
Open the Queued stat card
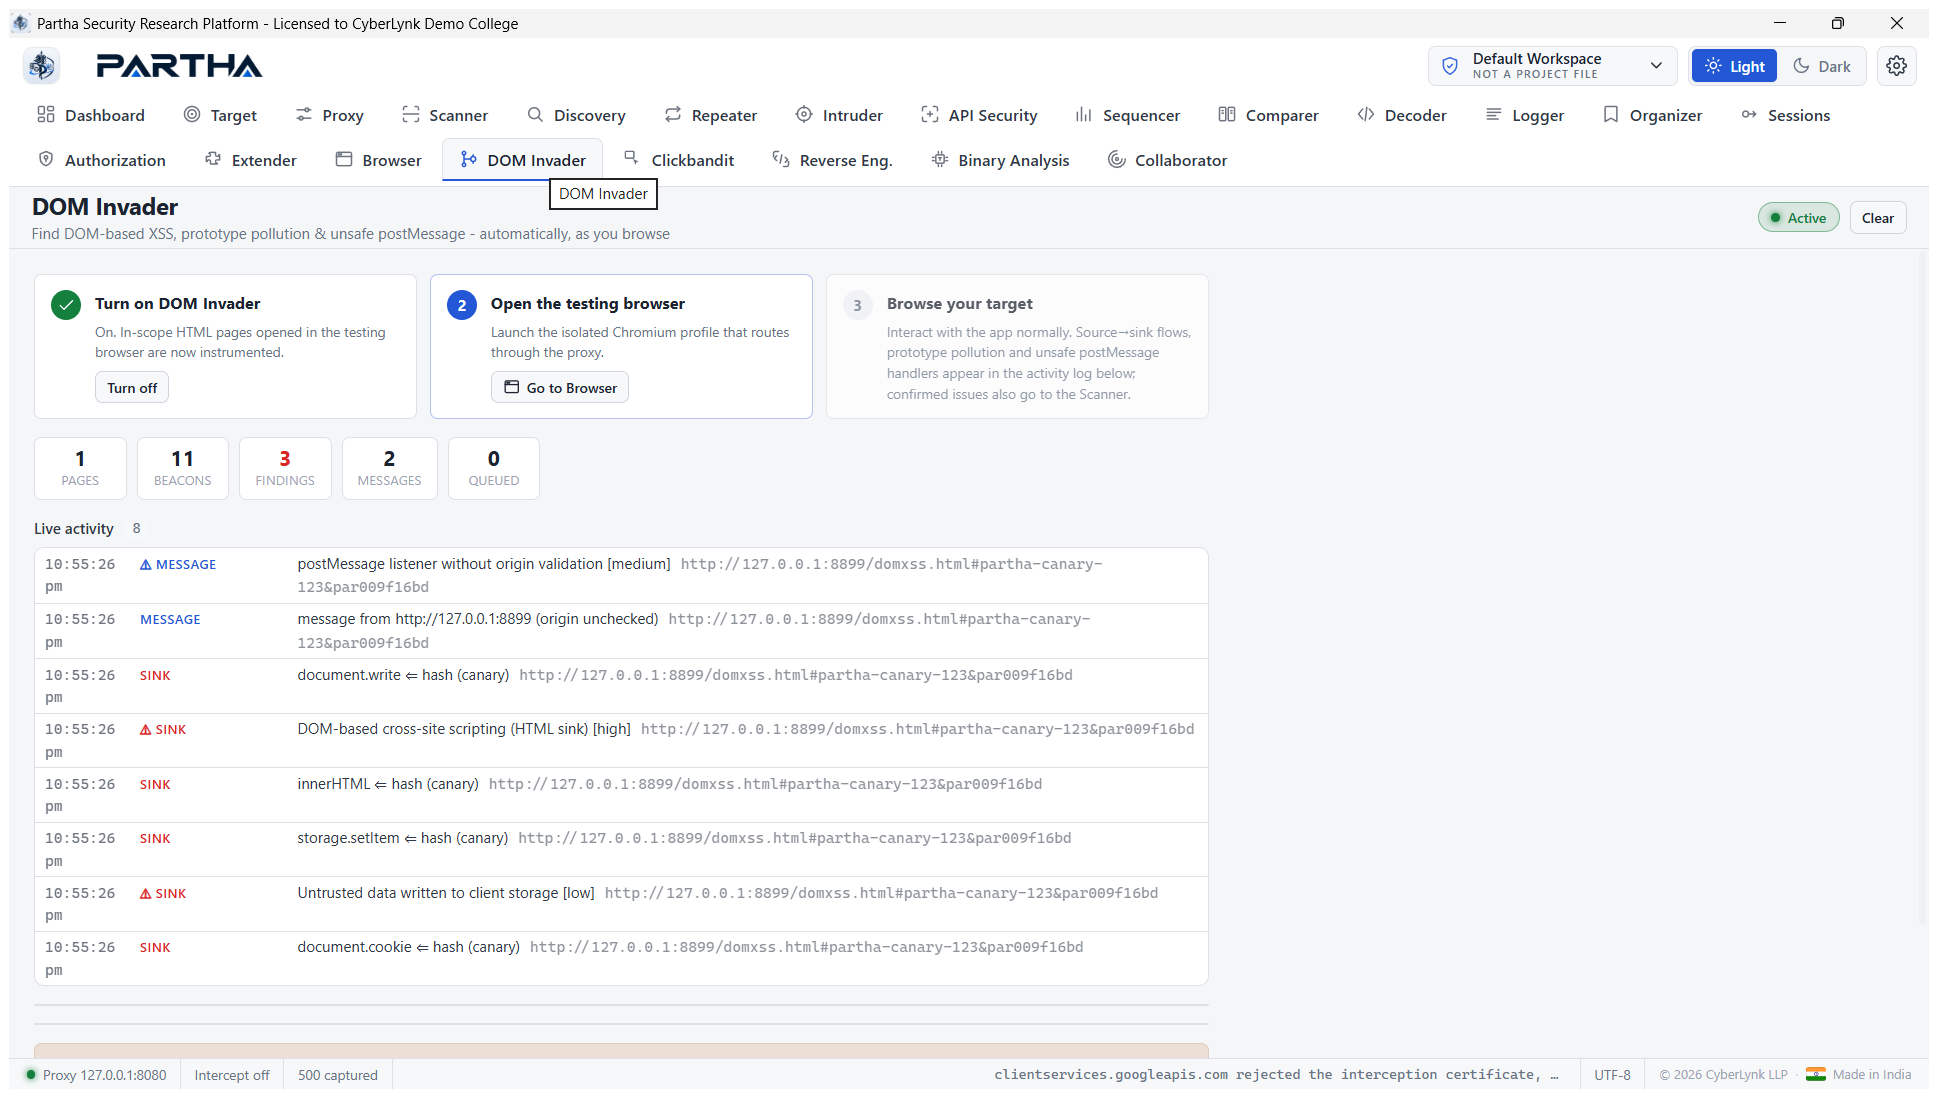pos(494,468)
